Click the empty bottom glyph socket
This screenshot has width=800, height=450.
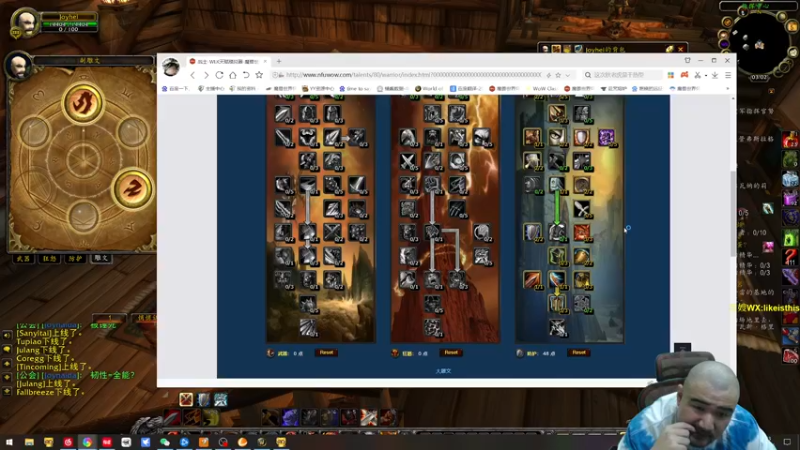coord(83,215)
